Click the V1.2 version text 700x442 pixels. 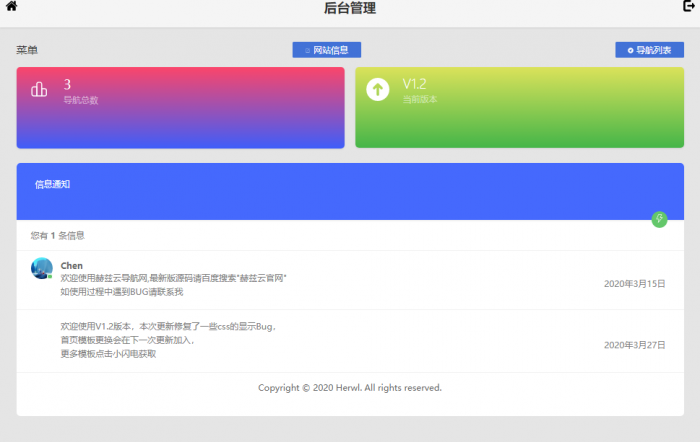coord(415,85)
